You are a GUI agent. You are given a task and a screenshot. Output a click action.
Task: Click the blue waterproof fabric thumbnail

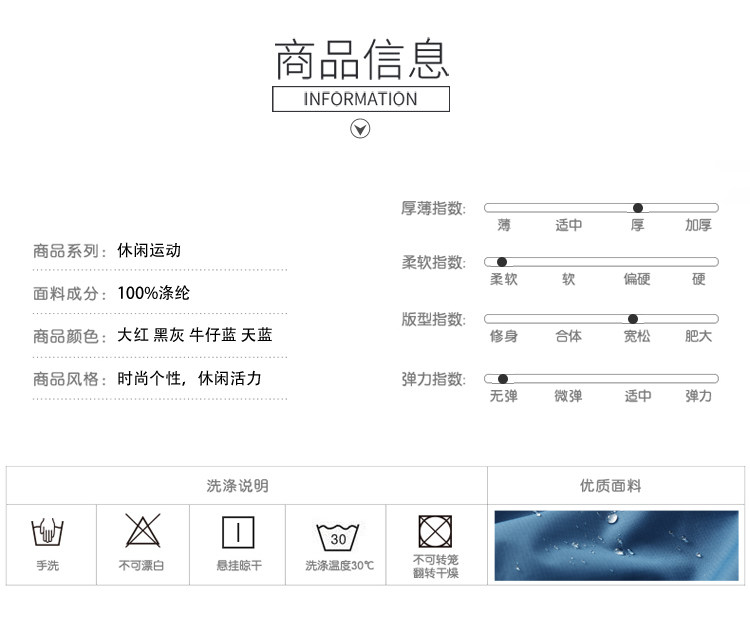[616, 545]
